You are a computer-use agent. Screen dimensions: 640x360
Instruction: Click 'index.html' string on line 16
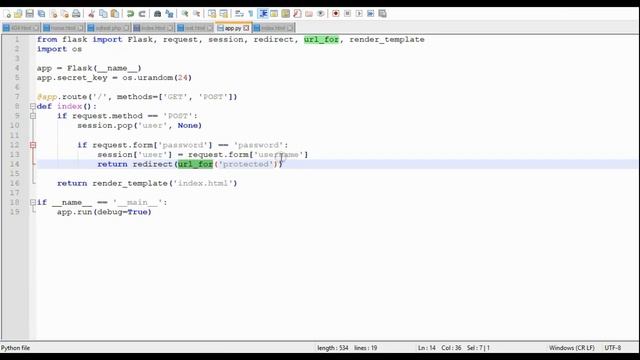pos(203,183)
